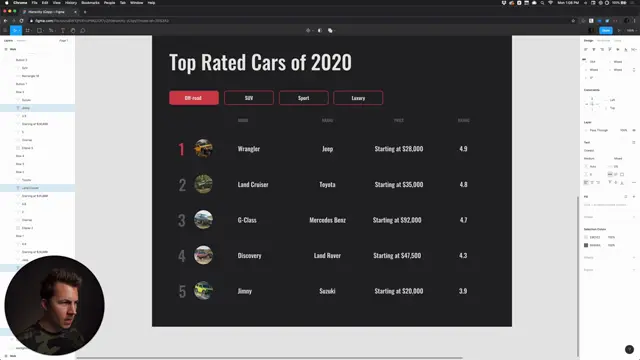Open text styles icon beside Text header
The width and height of the screenshot is (640, 360).
coord(634,142)
